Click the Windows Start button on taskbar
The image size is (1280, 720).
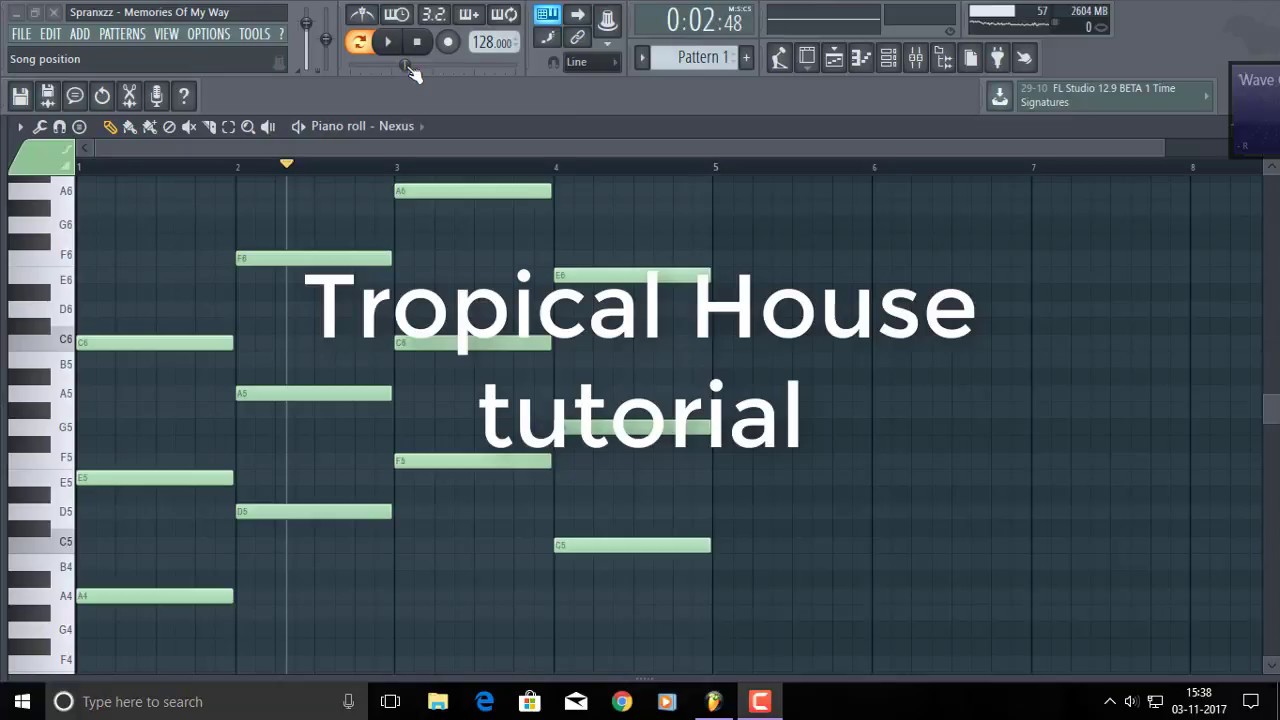tap(22, 702)
